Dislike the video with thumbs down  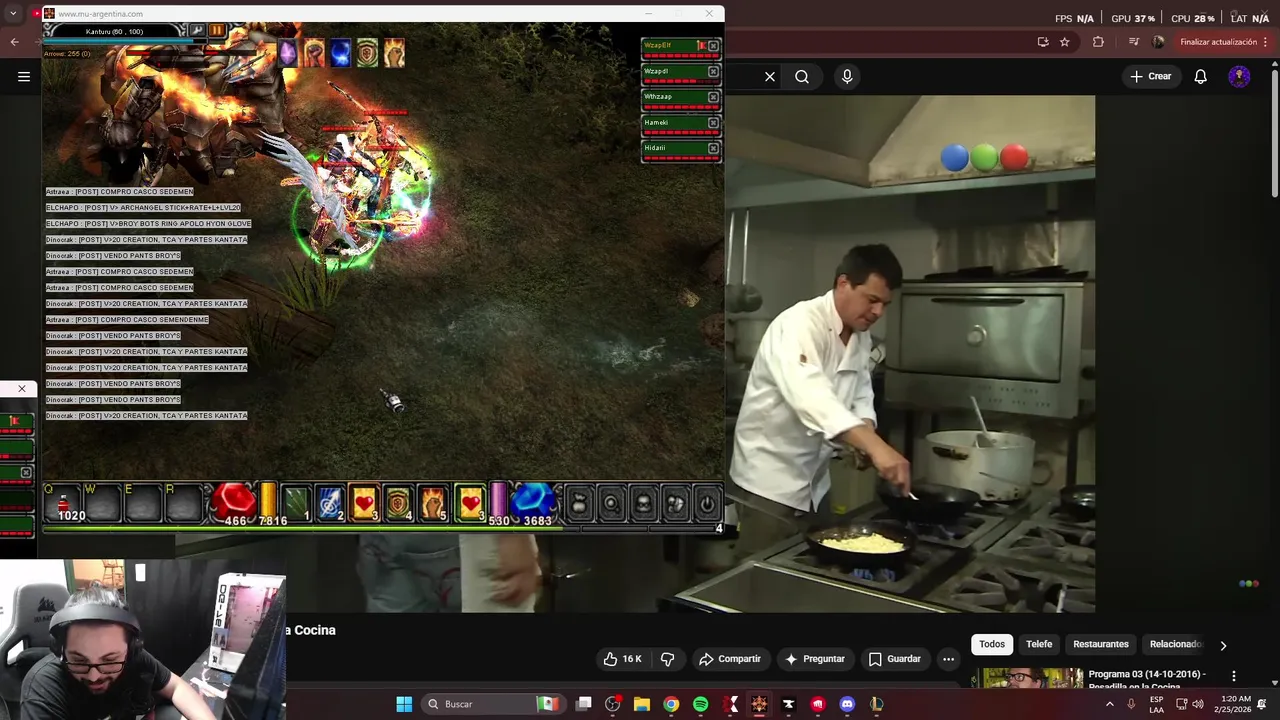(668, 659)
